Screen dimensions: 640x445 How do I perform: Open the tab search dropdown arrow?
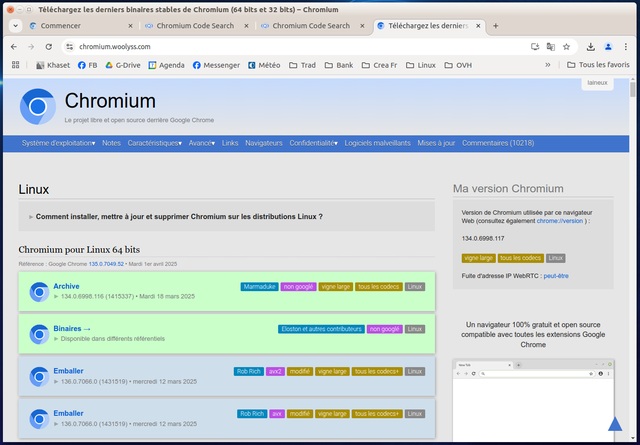click(x=16, y=26)
